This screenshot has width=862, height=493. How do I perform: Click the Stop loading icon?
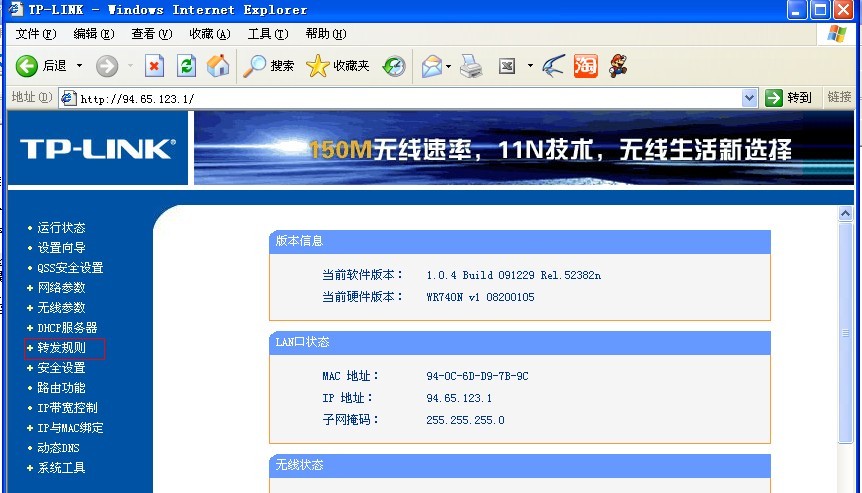coord(154,66)
